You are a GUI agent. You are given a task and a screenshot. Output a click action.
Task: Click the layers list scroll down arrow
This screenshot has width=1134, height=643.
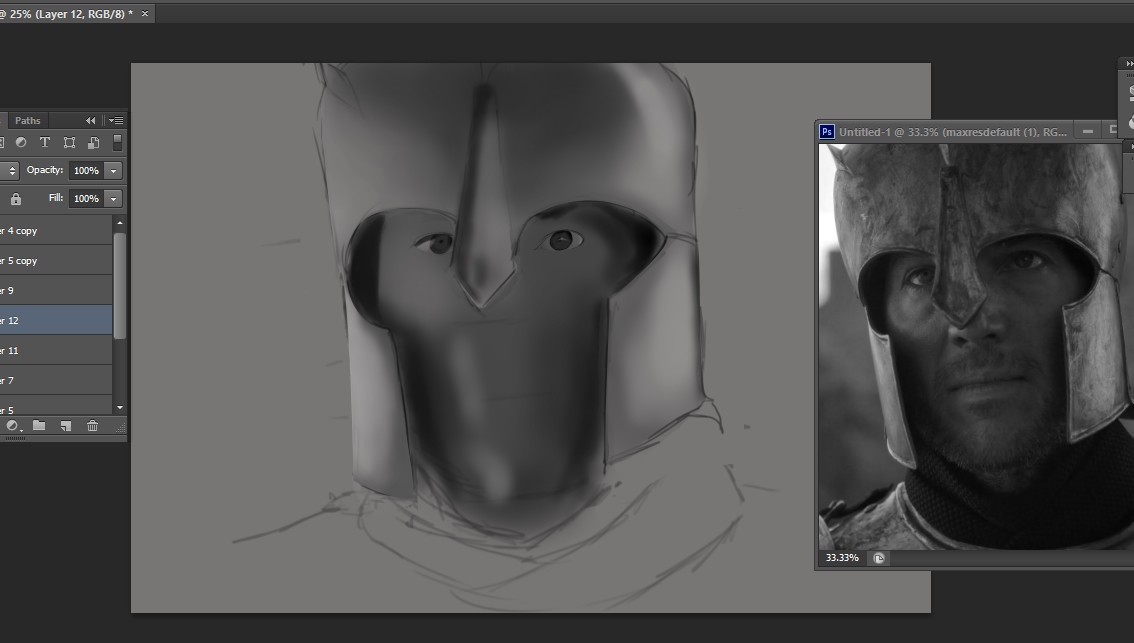(x=120, y=408)
